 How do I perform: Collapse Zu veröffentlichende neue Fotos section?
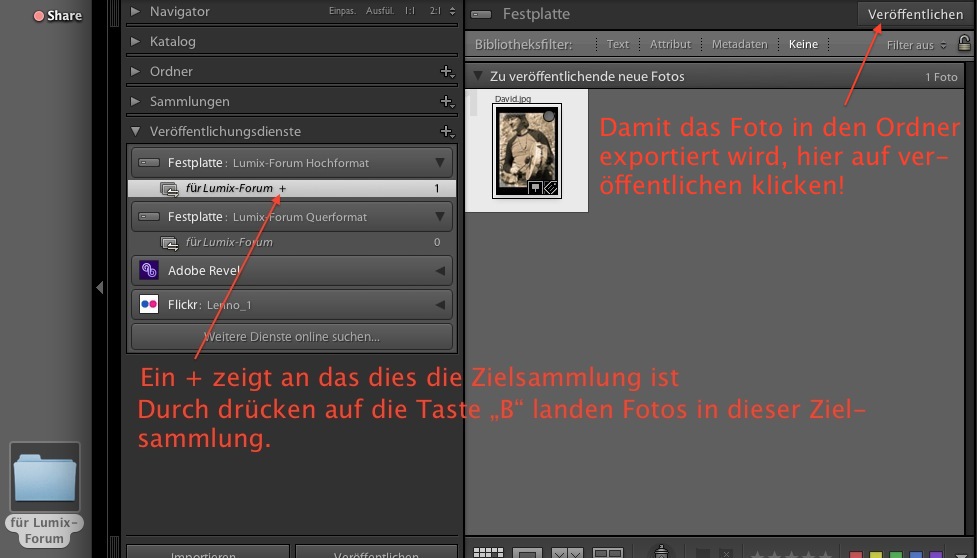click(x=478, y=76)
